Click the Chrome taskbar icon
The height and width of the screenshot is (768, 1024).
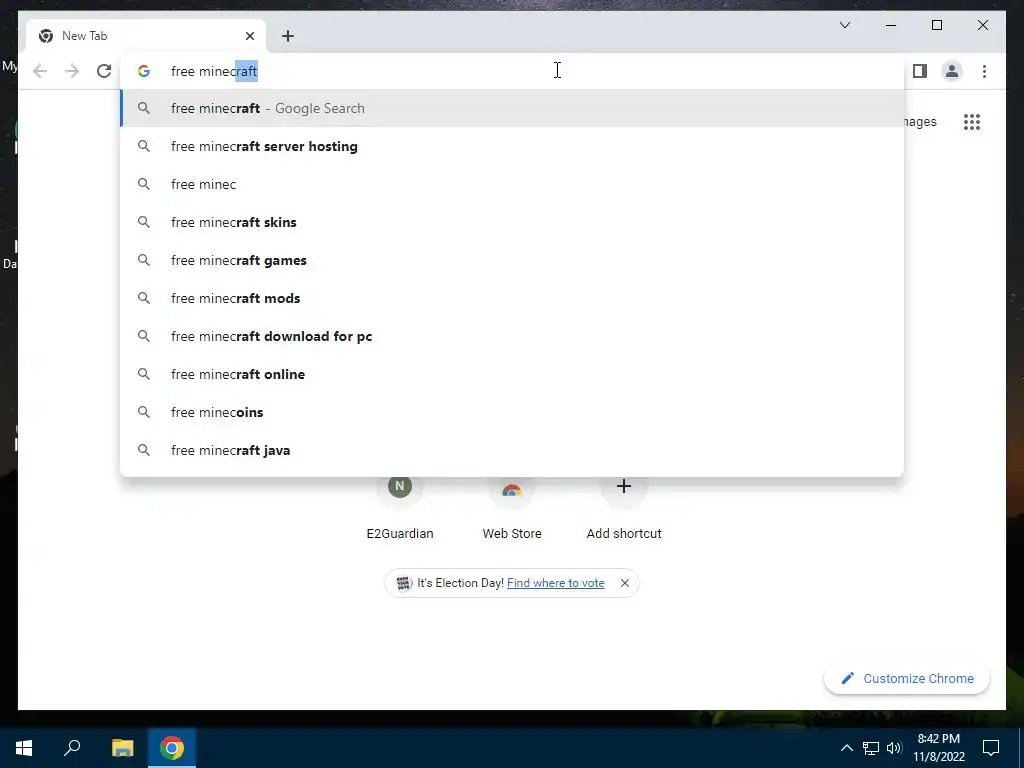point(172,748)
